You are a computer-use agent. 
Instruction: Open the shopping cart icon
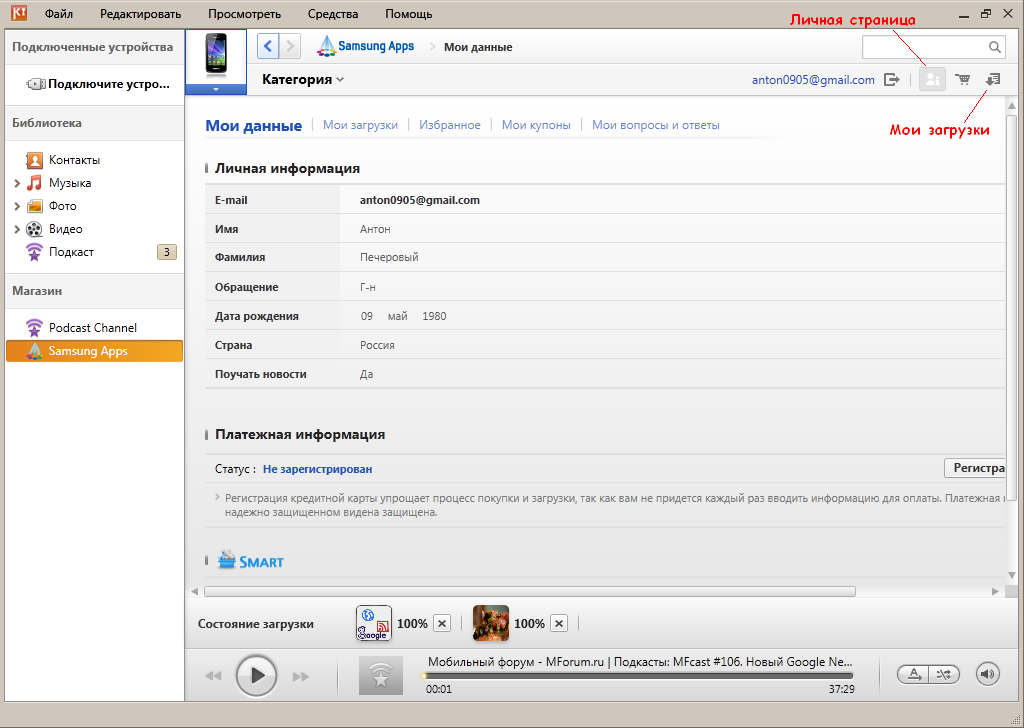(962, 80)
